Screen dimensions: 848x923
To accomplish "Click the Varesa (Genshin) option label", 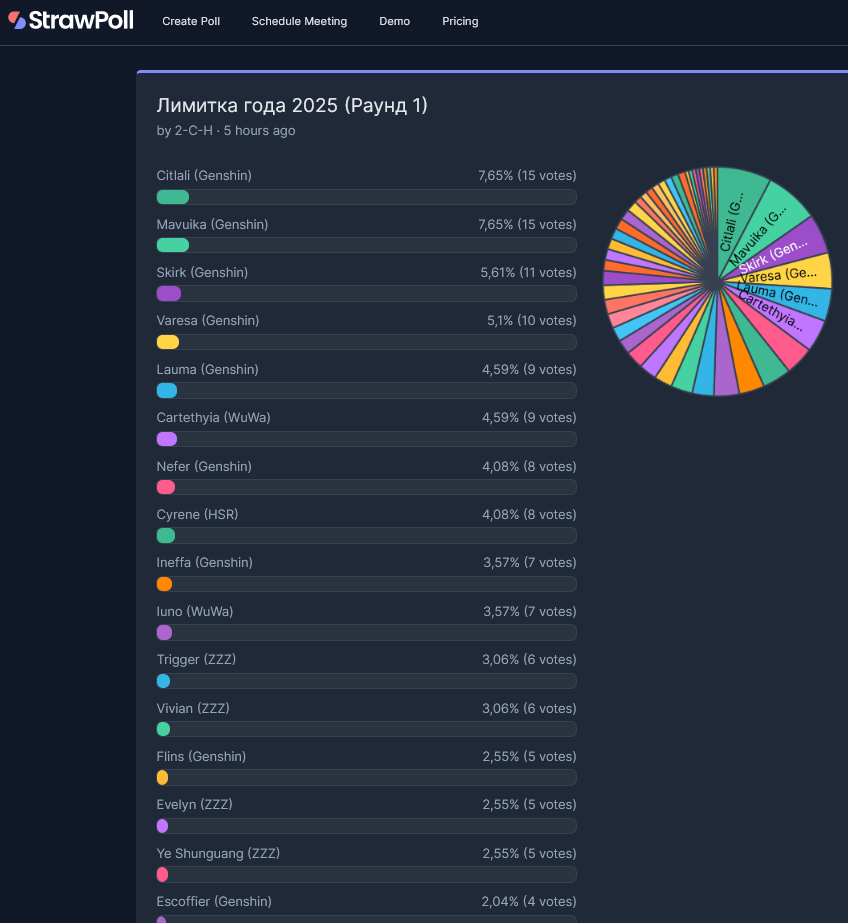I will [x=208, y=321].
